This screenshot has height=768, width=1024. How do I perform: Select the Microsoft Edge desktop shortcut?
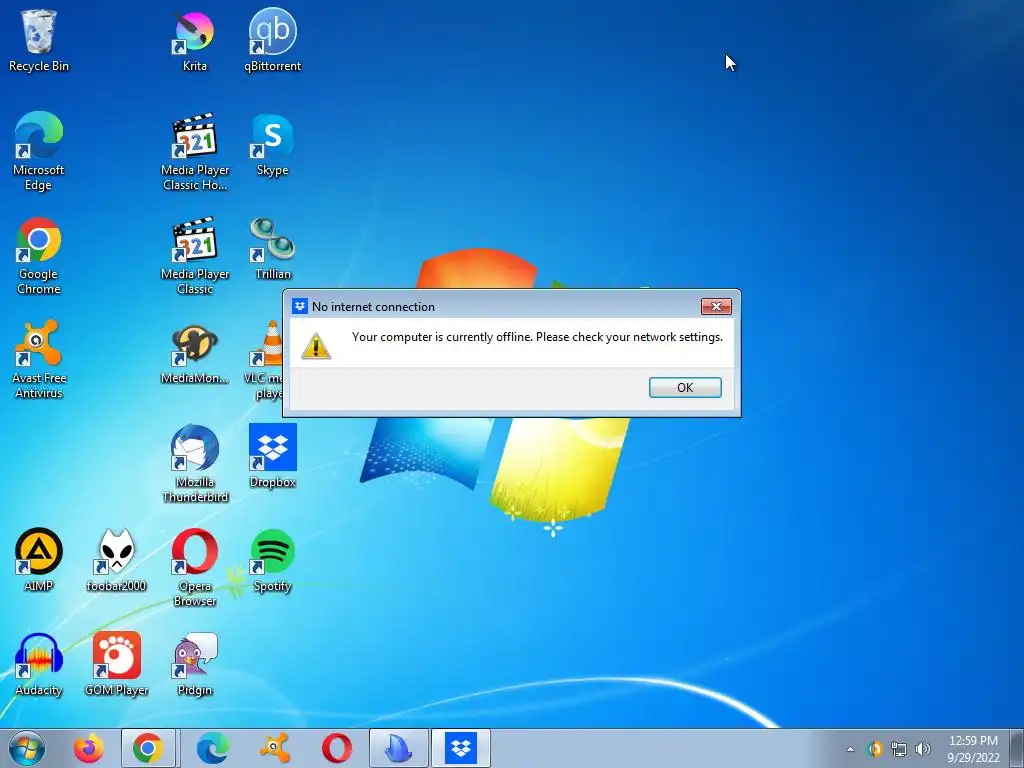coord(39,151)
